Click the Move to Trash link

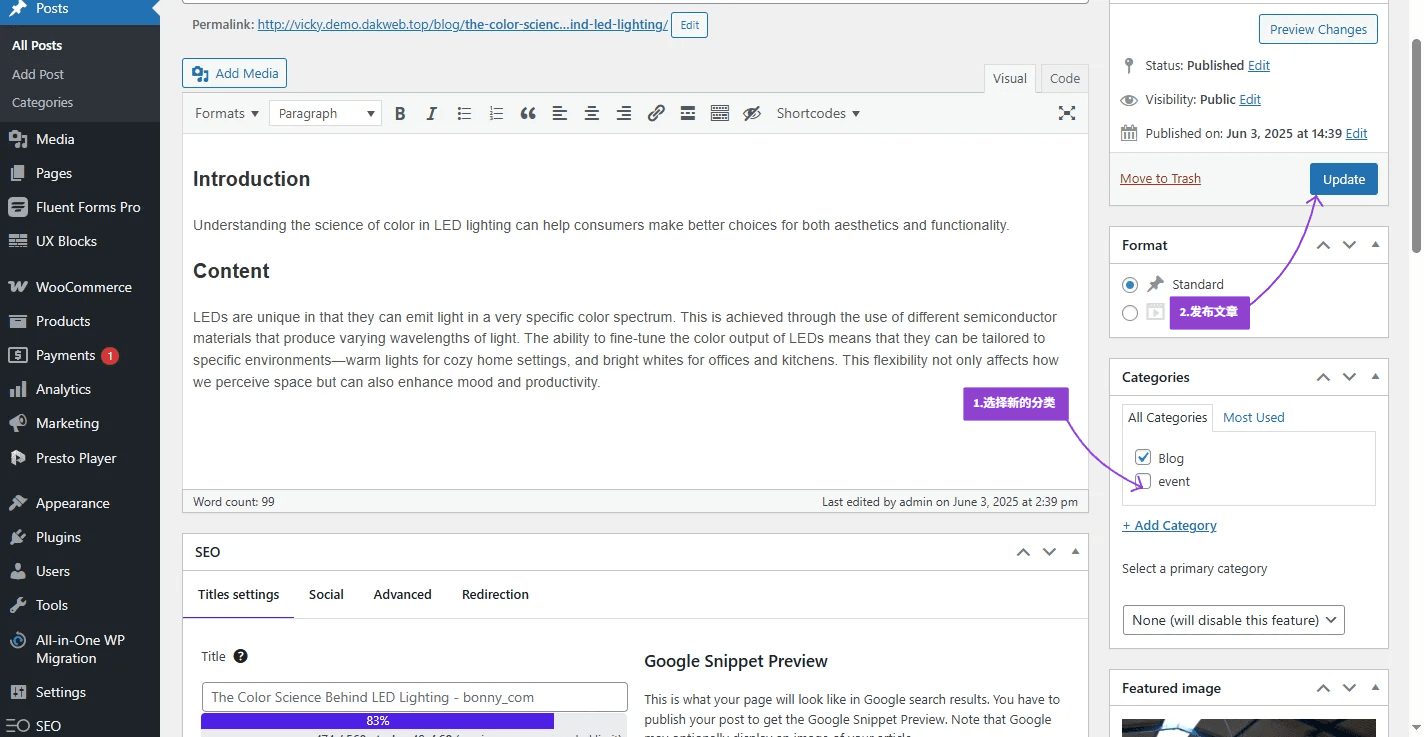(x=1160, y=179)
